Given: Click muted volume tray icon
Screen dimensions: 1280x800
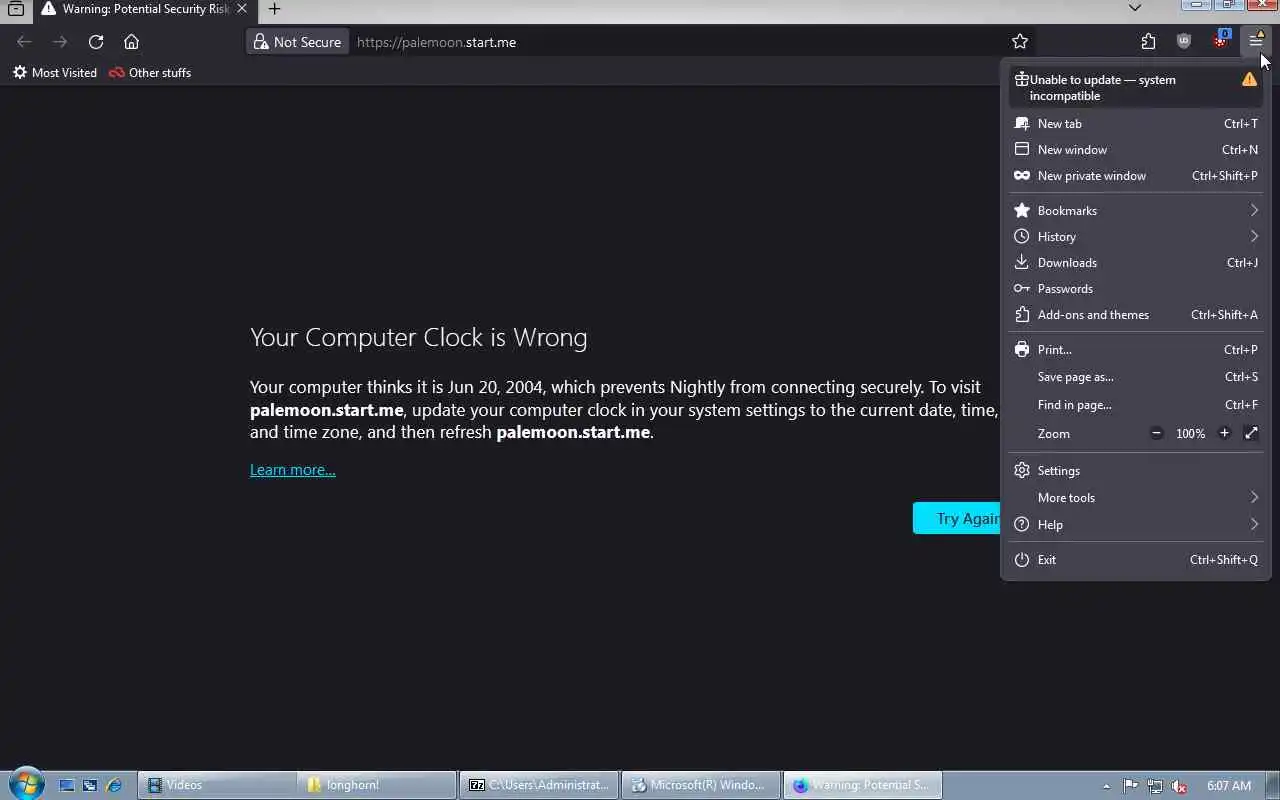Looking at the screenshot, I should (x=1179, y=786).
